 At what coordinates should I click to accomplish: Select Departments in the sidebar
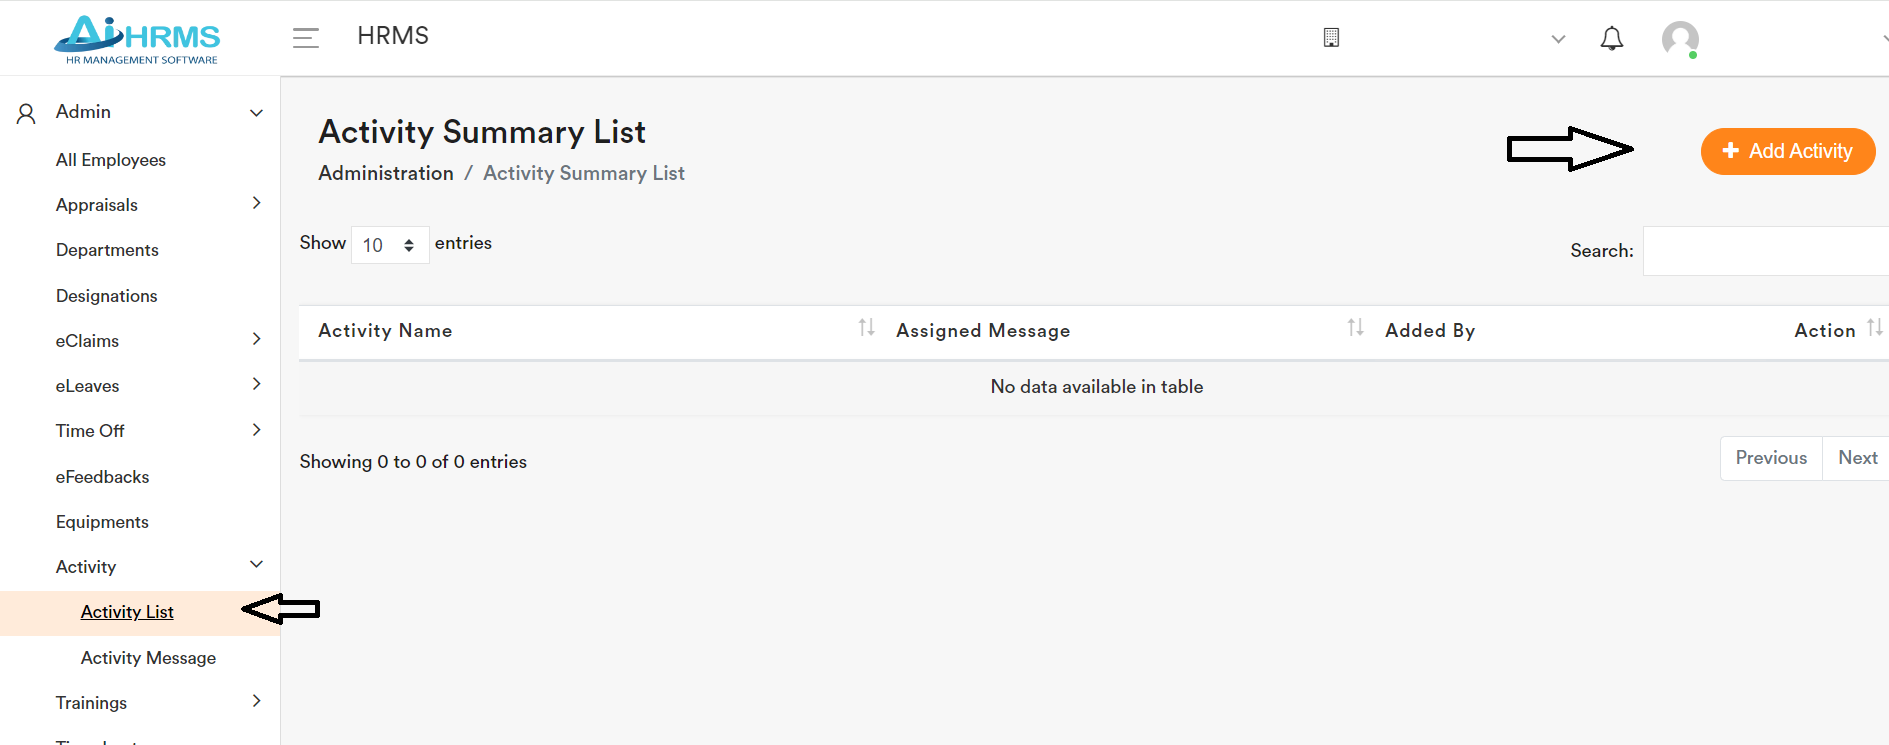pyautogui.click(x=107, y=250)
